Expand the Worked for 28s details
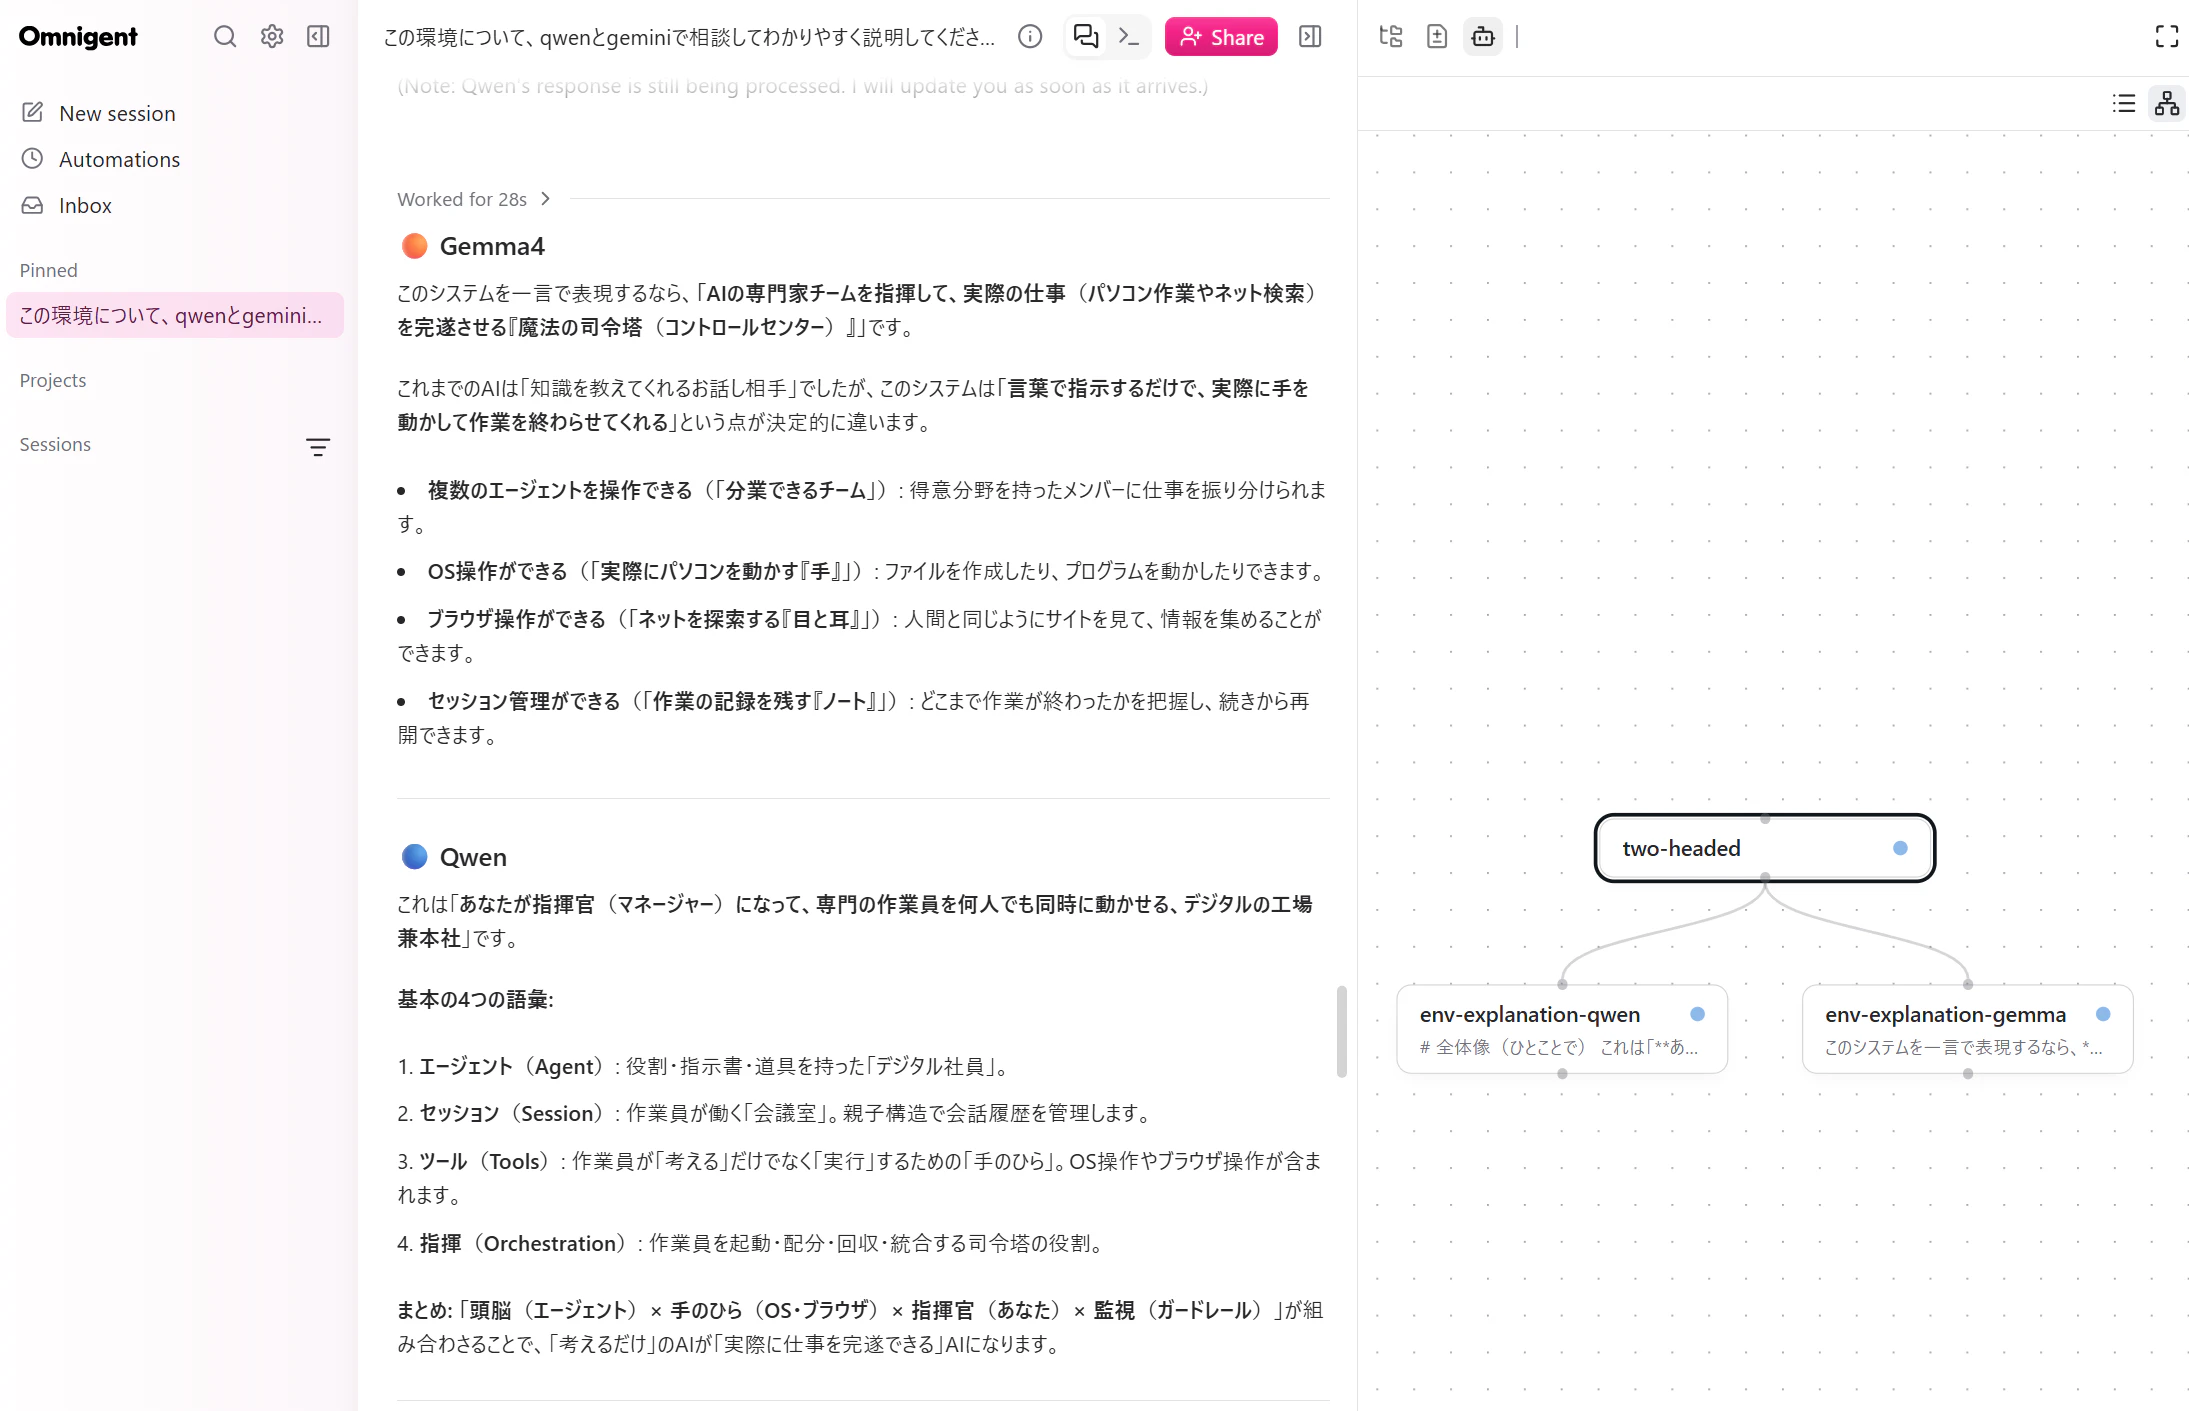 (x=474, y=199)
